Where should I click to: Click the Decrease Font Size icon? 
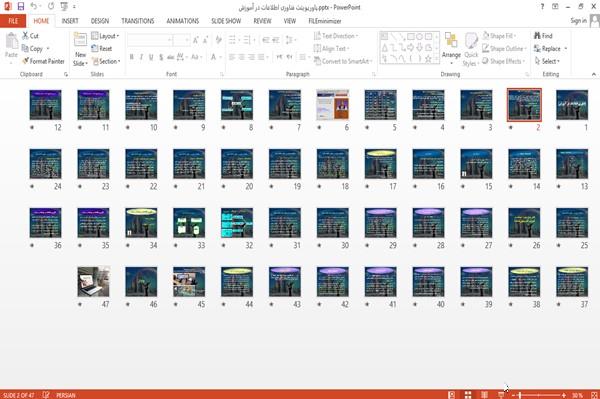tap(206, 40)
